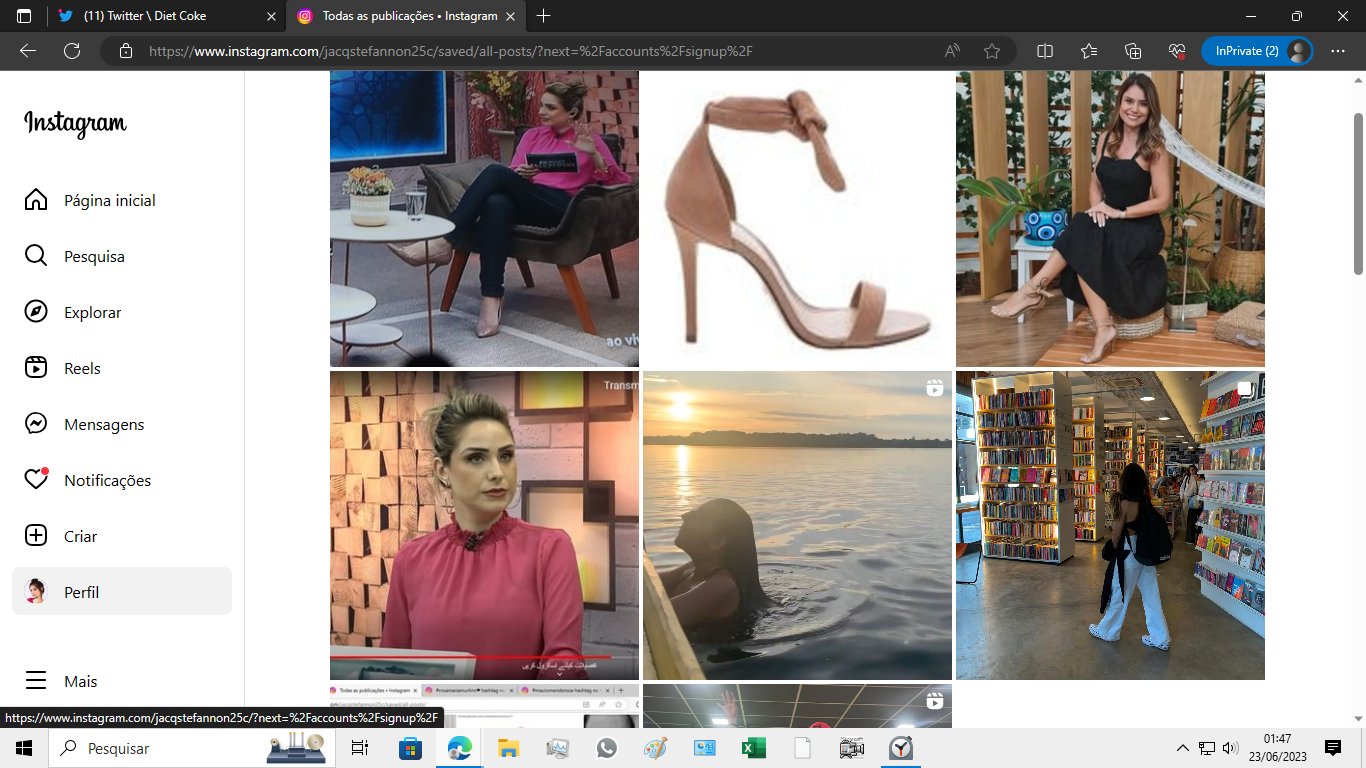Viewport: 1366px width, 768px height.
Task: Open Browser essentials heart icon
Action: tap(1177, 51)
